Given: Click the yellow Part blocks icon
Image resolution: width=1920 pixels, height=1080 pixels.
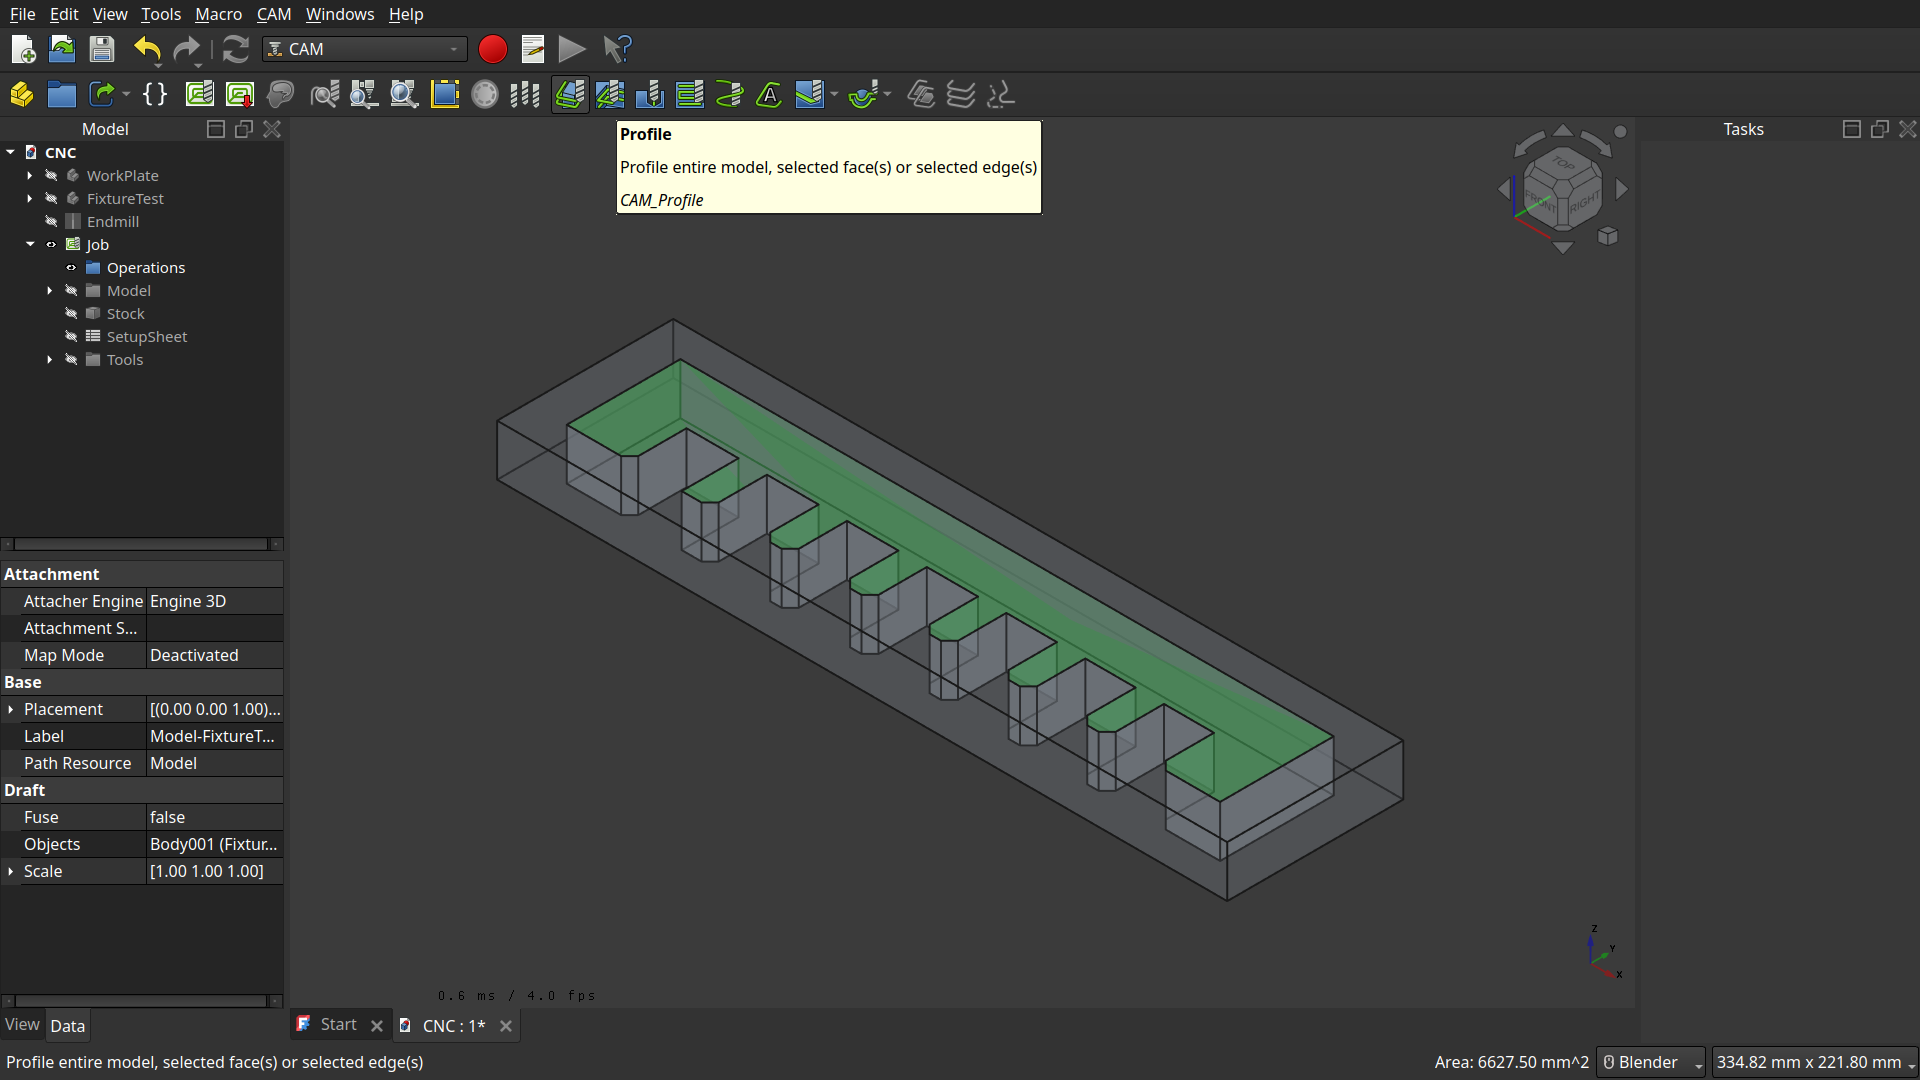Looking at the screenshot, I should [22, 95].
